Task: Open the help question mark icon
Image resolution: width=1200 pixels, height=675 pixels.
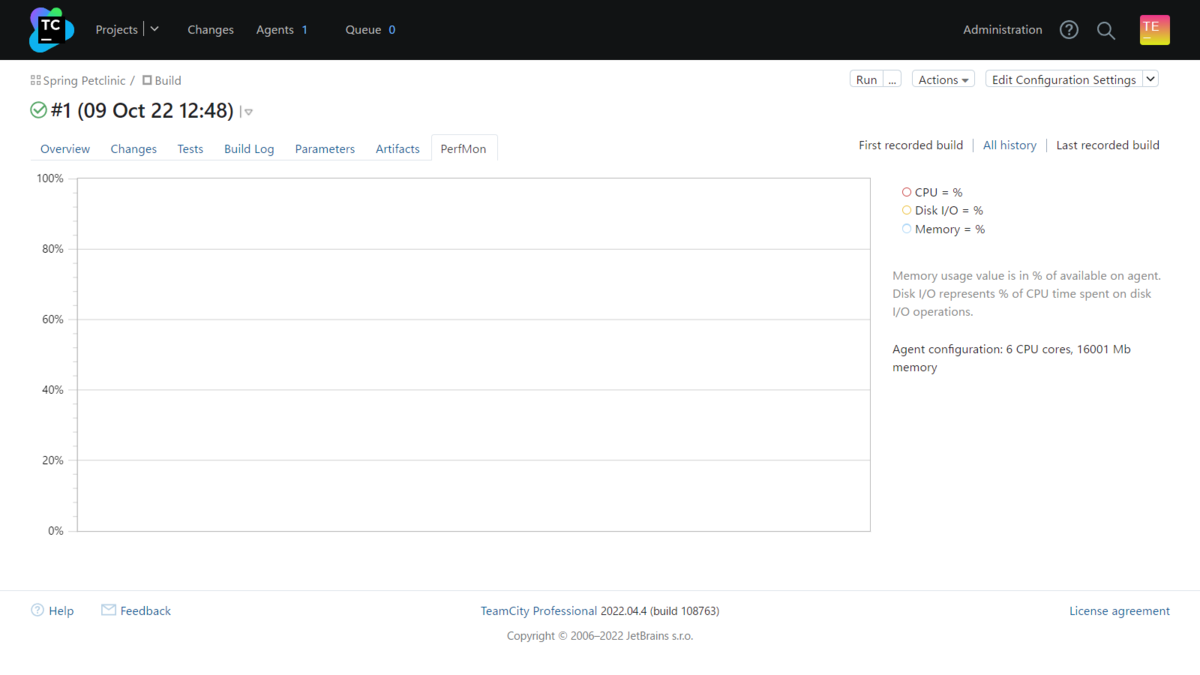Action: (x=1069, y=30)
